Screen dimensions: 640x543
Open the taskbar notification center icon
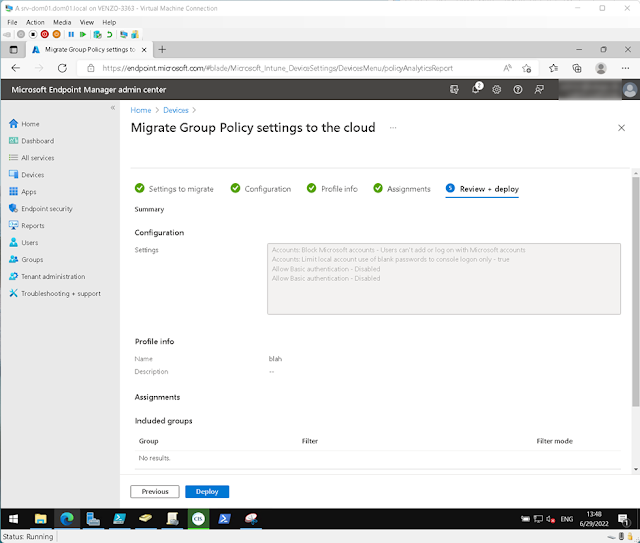623,519
